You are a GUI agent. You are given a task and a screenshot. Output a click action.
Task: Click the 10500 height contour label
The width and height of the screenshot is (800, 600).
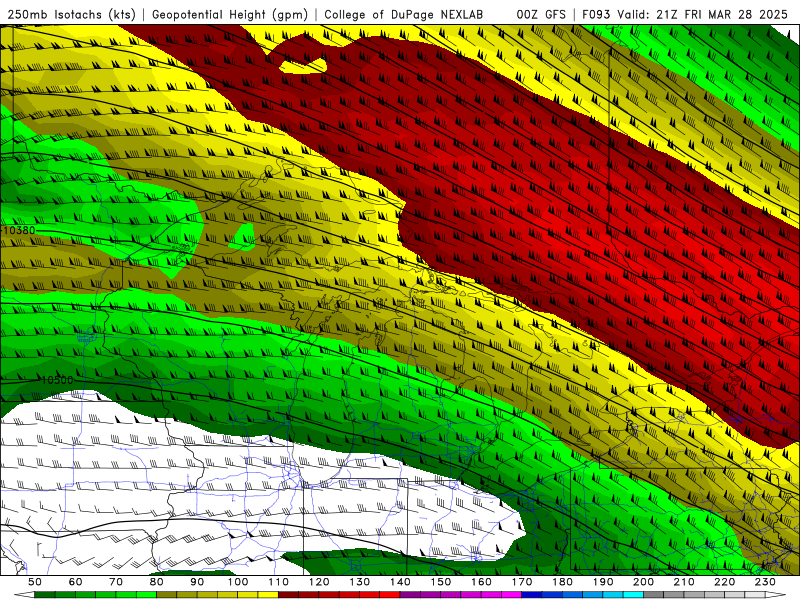click(57, 380)
